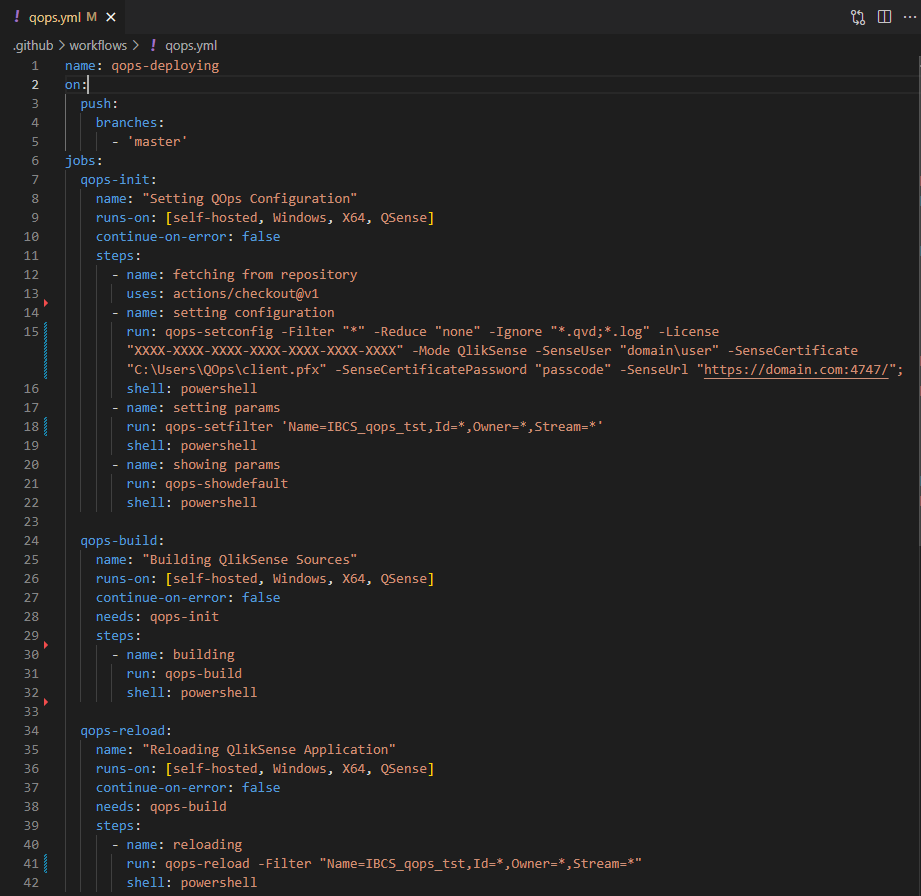921x896 pixels.
Task: Close the qops.yml editor tab
Action: click(110, 17)
